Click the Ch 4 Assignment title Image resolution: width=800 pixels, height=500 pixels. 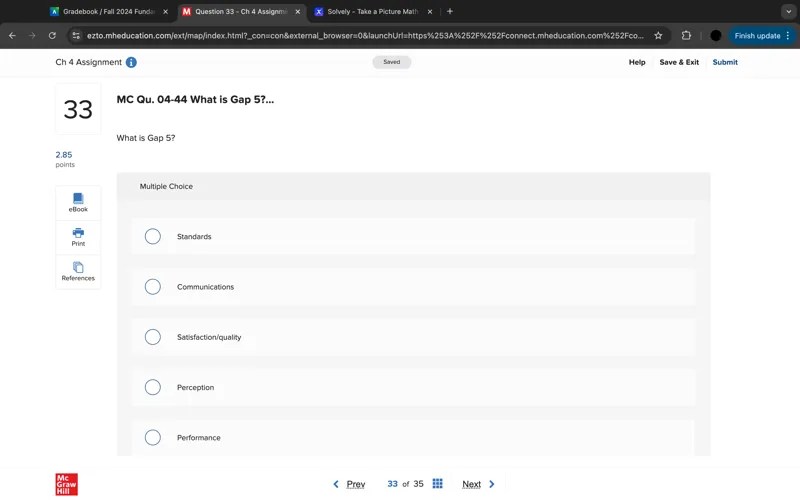88,62
